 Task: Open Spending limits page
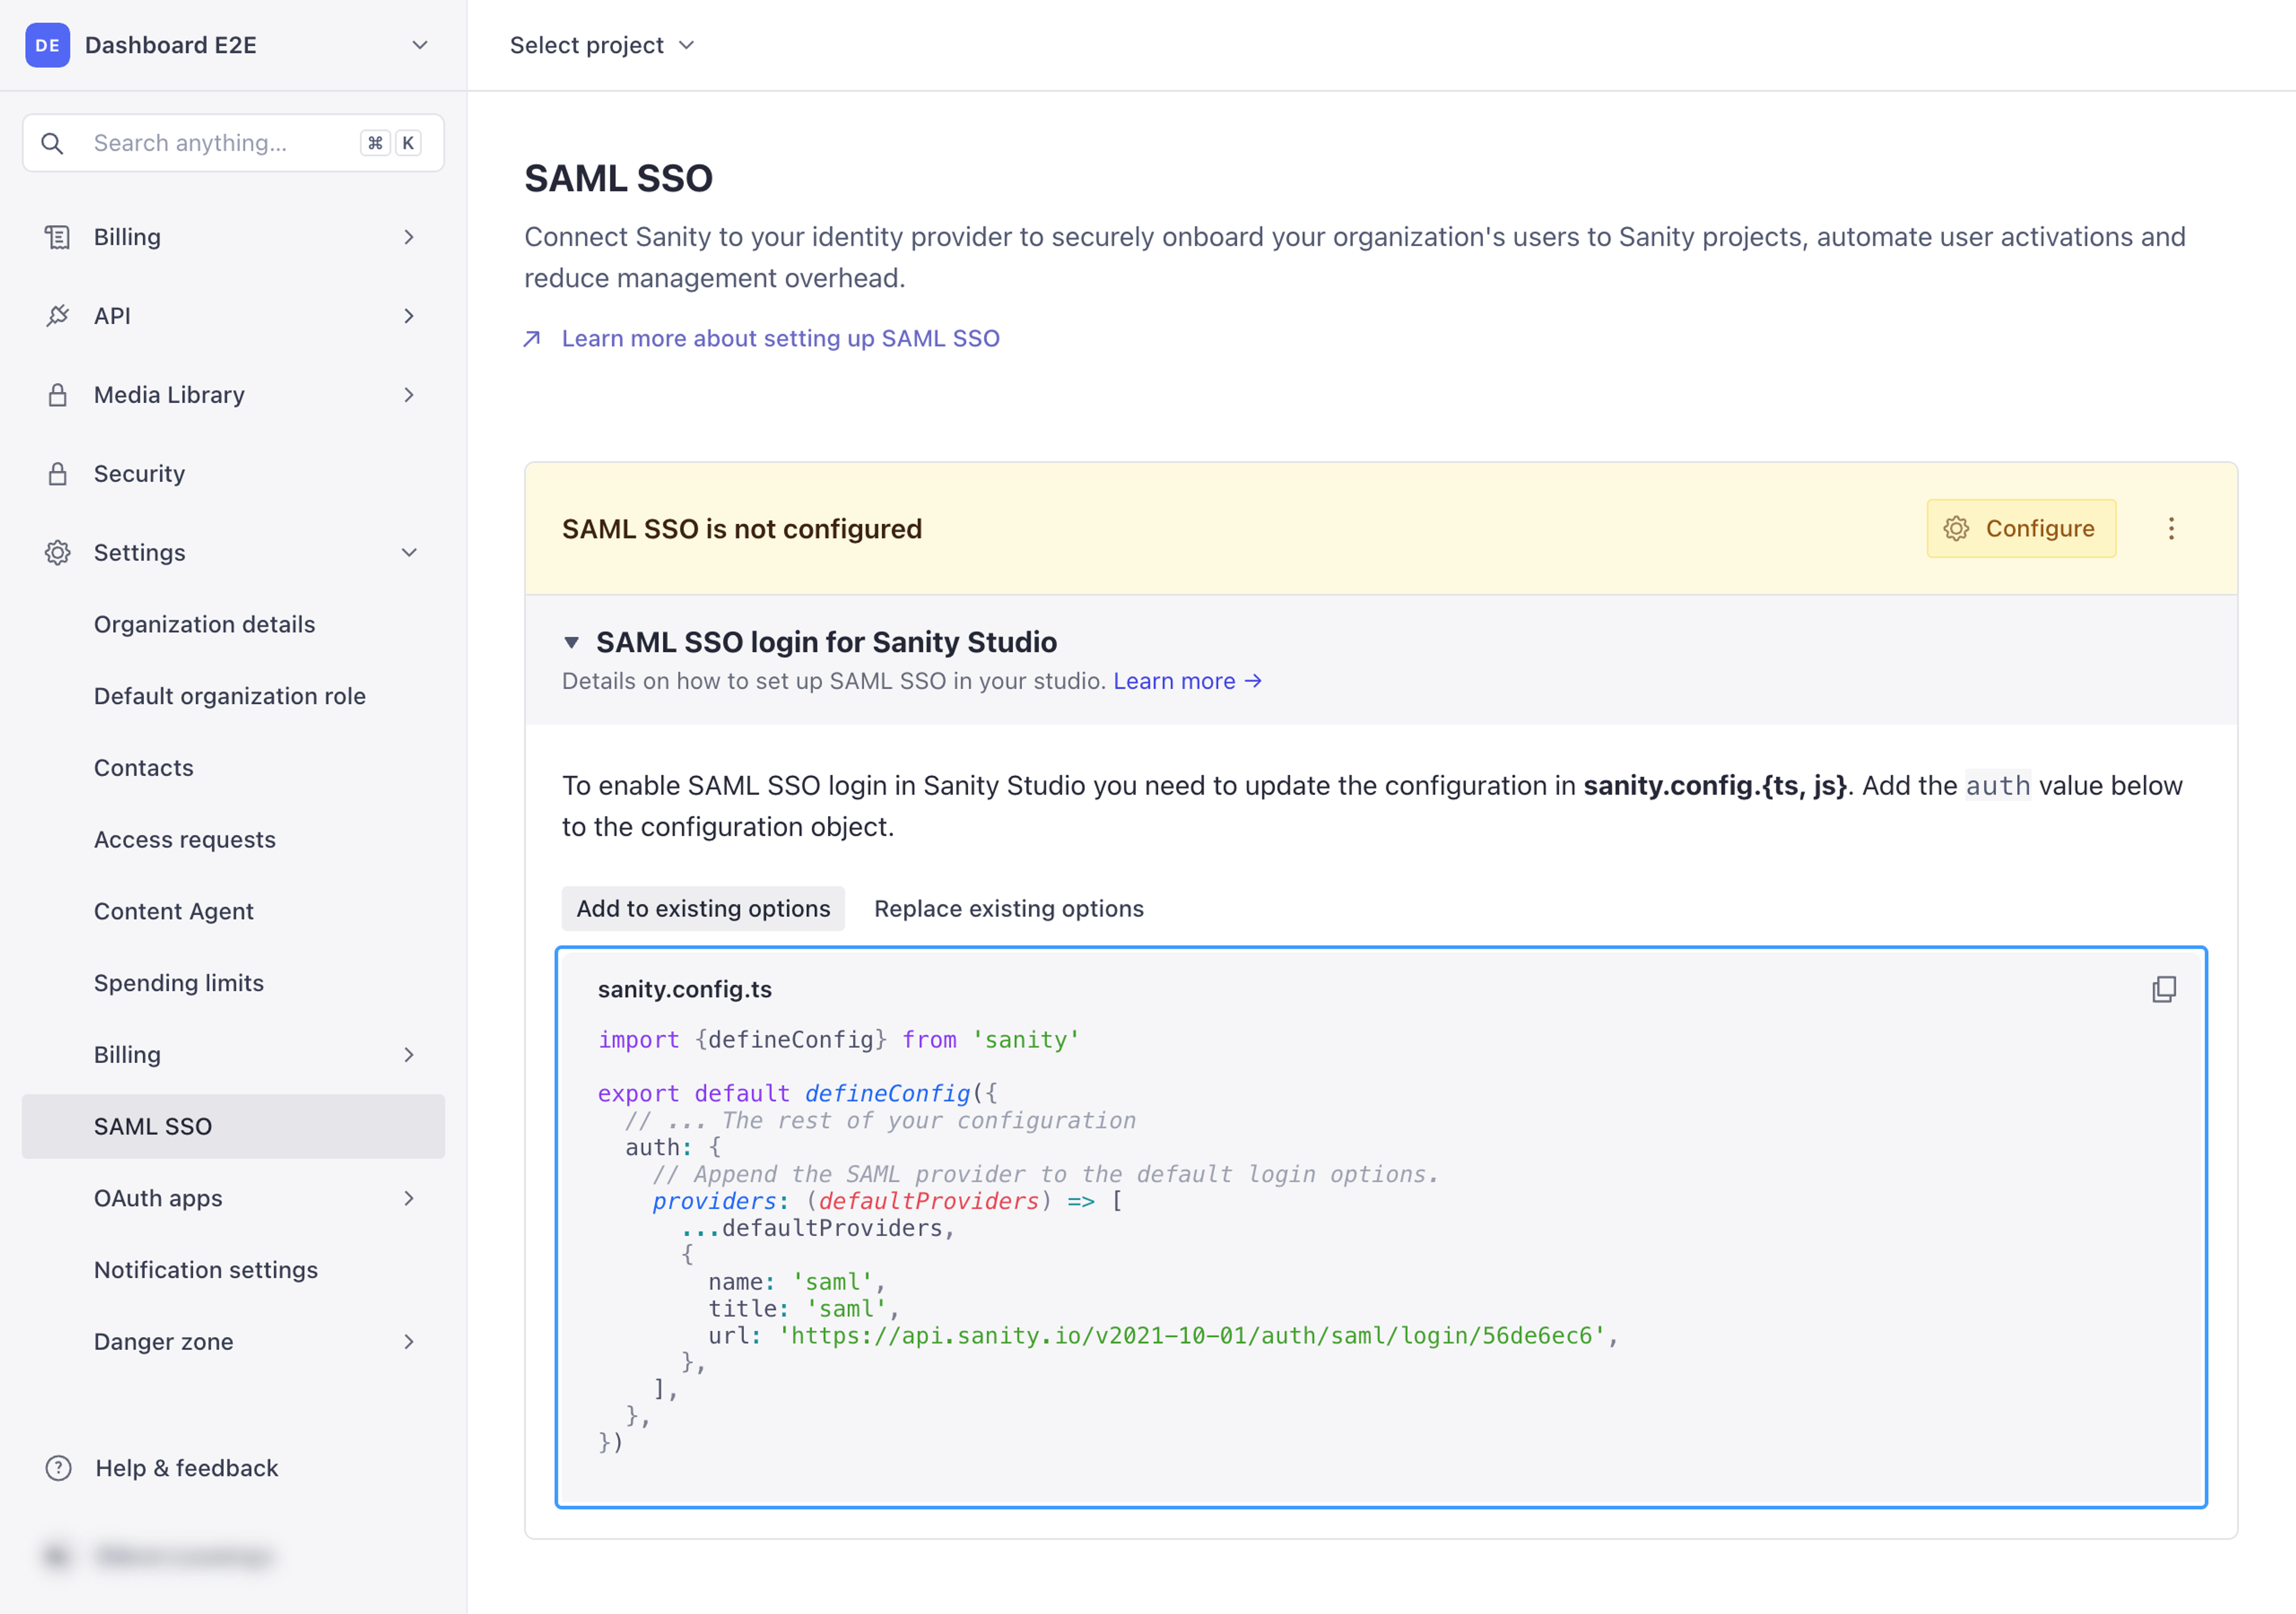coord(233,983)
